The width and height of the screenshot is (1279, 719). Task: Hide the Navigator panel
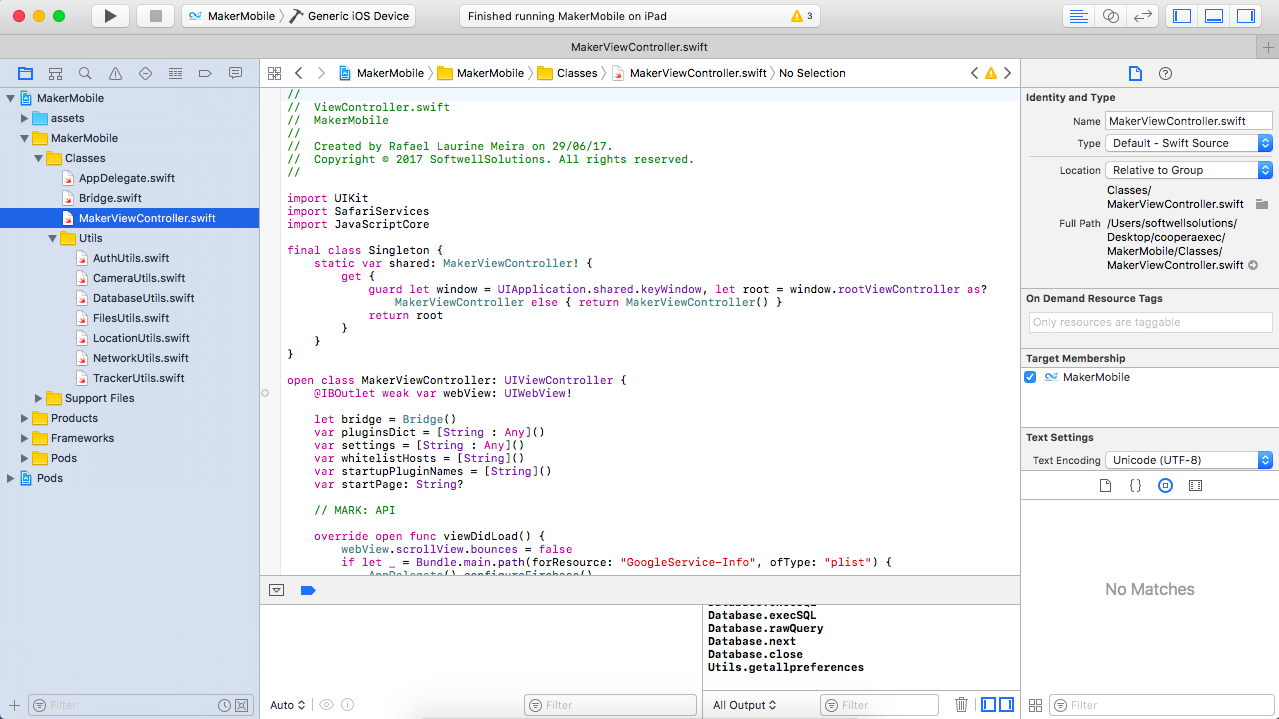tap(1182, 16)
